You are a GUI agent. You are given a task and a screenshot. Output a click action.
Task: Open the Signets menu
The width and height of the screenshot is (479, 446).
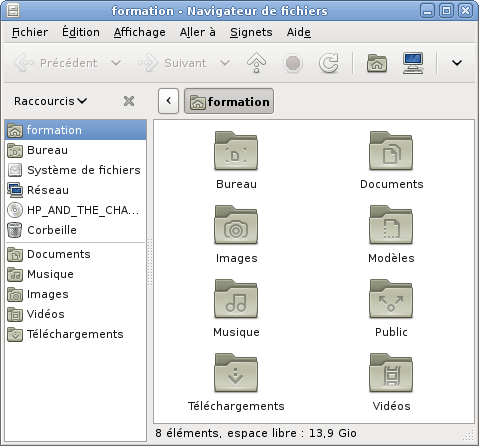tap(251, 32)
